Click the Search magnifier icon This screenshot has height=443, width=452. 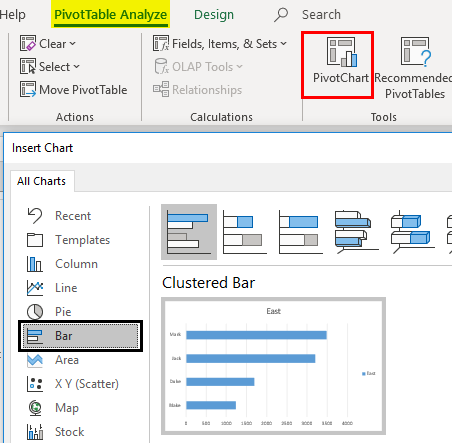pyautogui.click(x=281, y=15)
